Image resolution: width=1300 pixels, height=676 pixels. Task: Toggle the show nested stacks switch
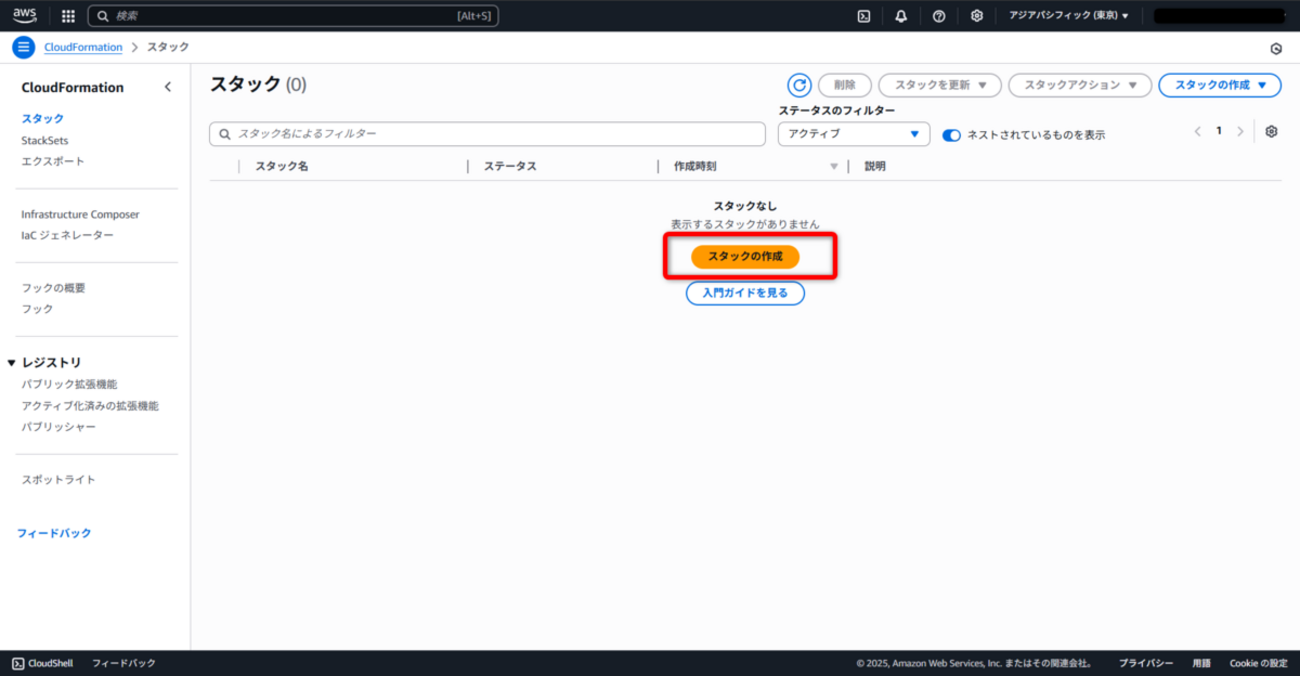click(x=951, y=135)
